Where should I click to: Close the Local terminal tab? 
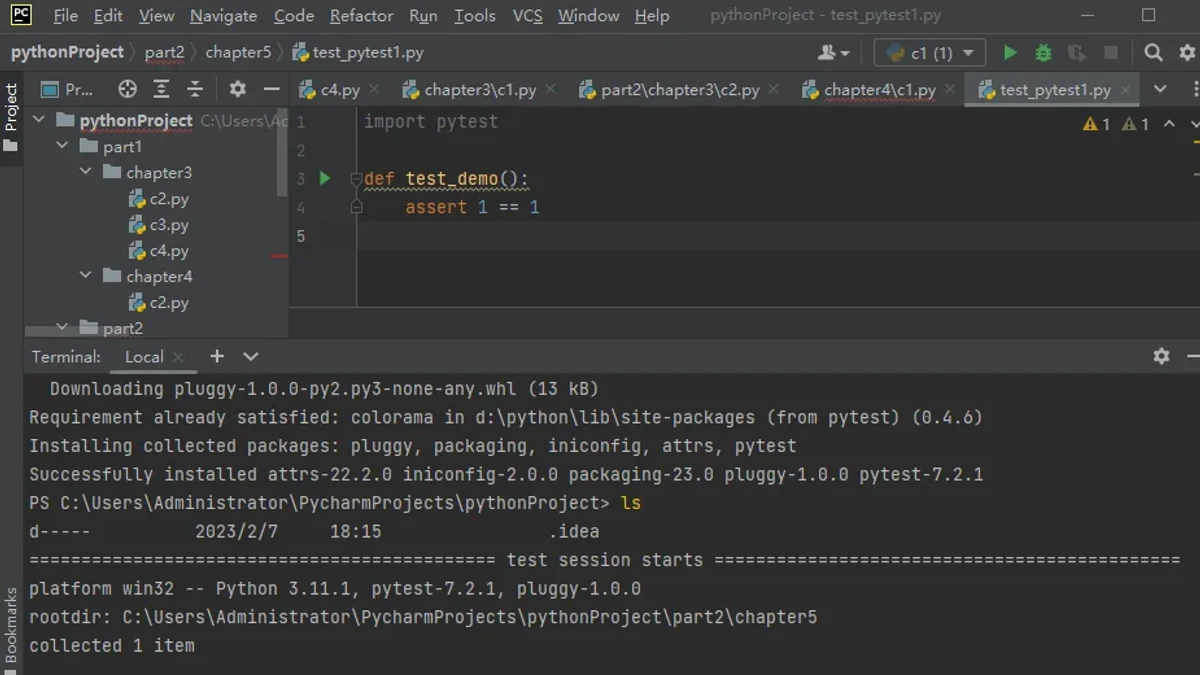tap(178, 357)
